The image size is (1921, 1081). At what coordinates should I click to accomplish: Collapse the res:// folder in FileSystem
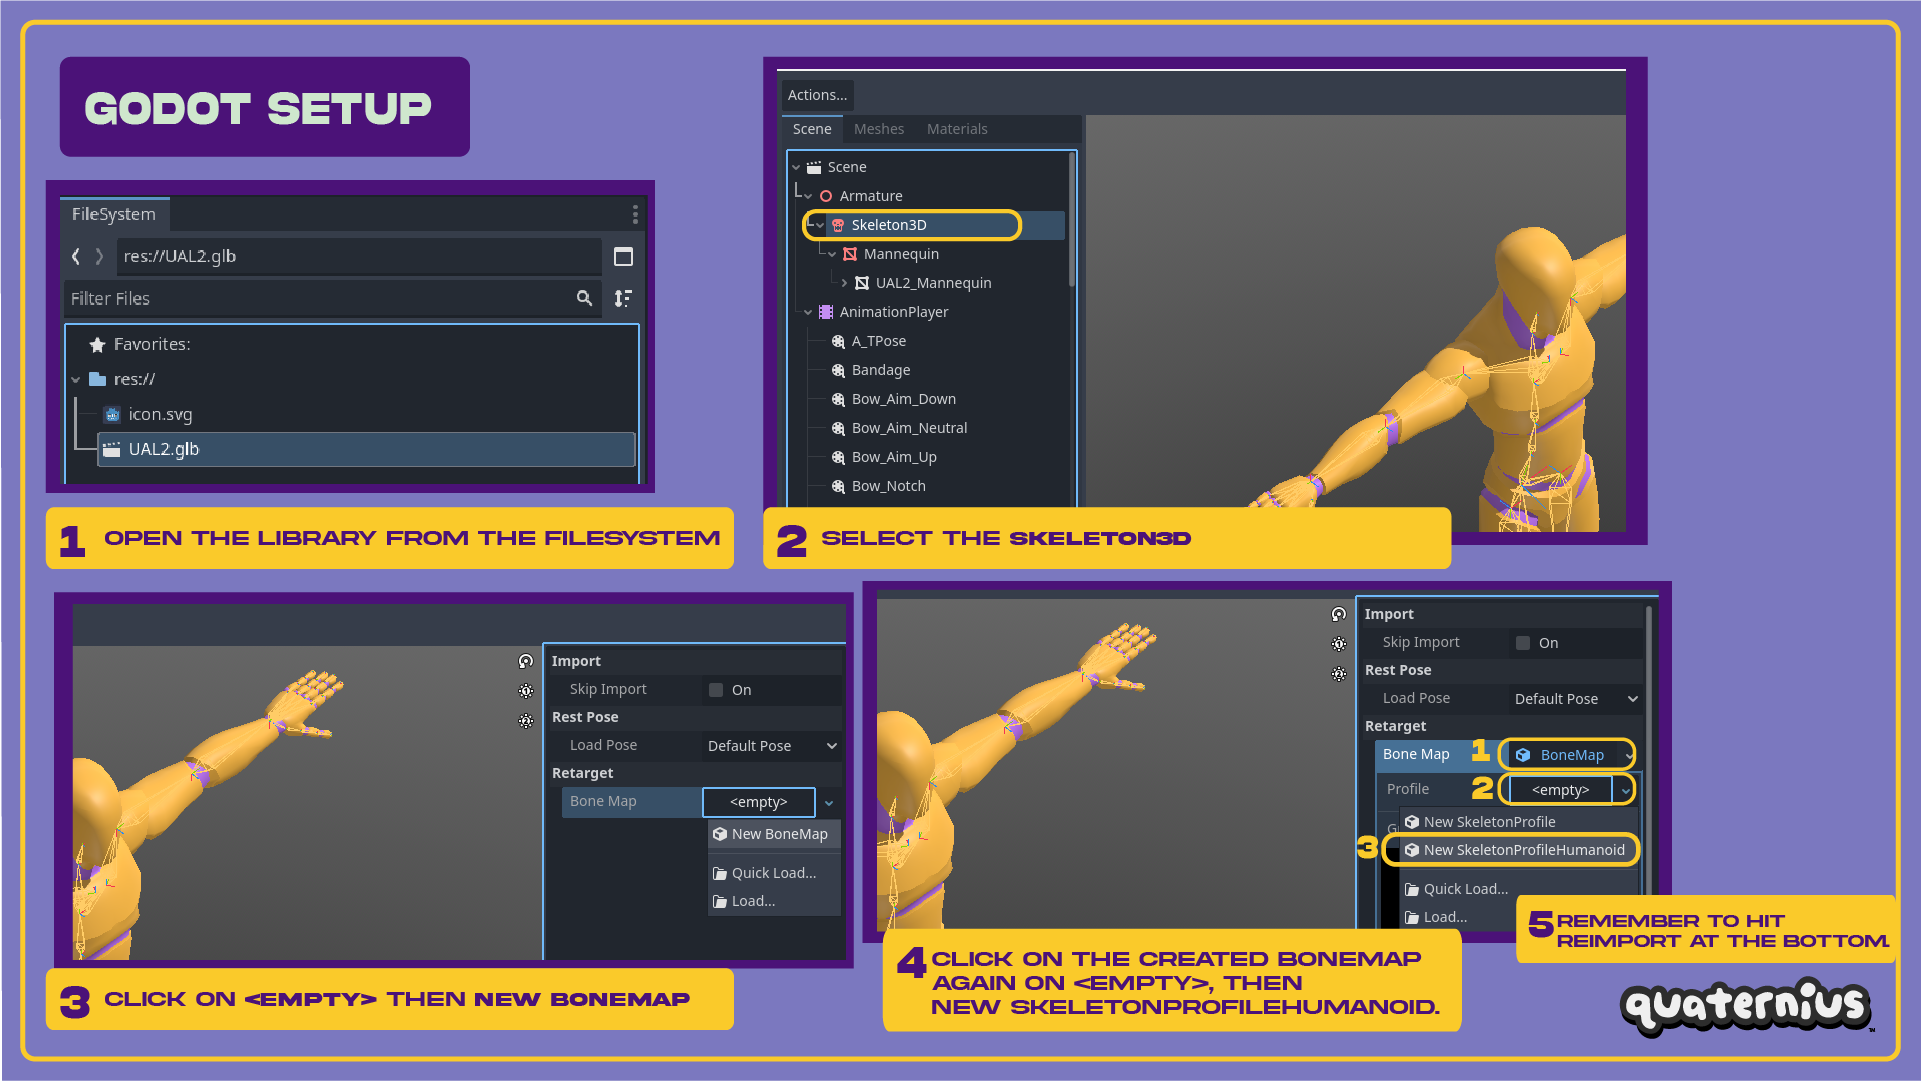76,380
